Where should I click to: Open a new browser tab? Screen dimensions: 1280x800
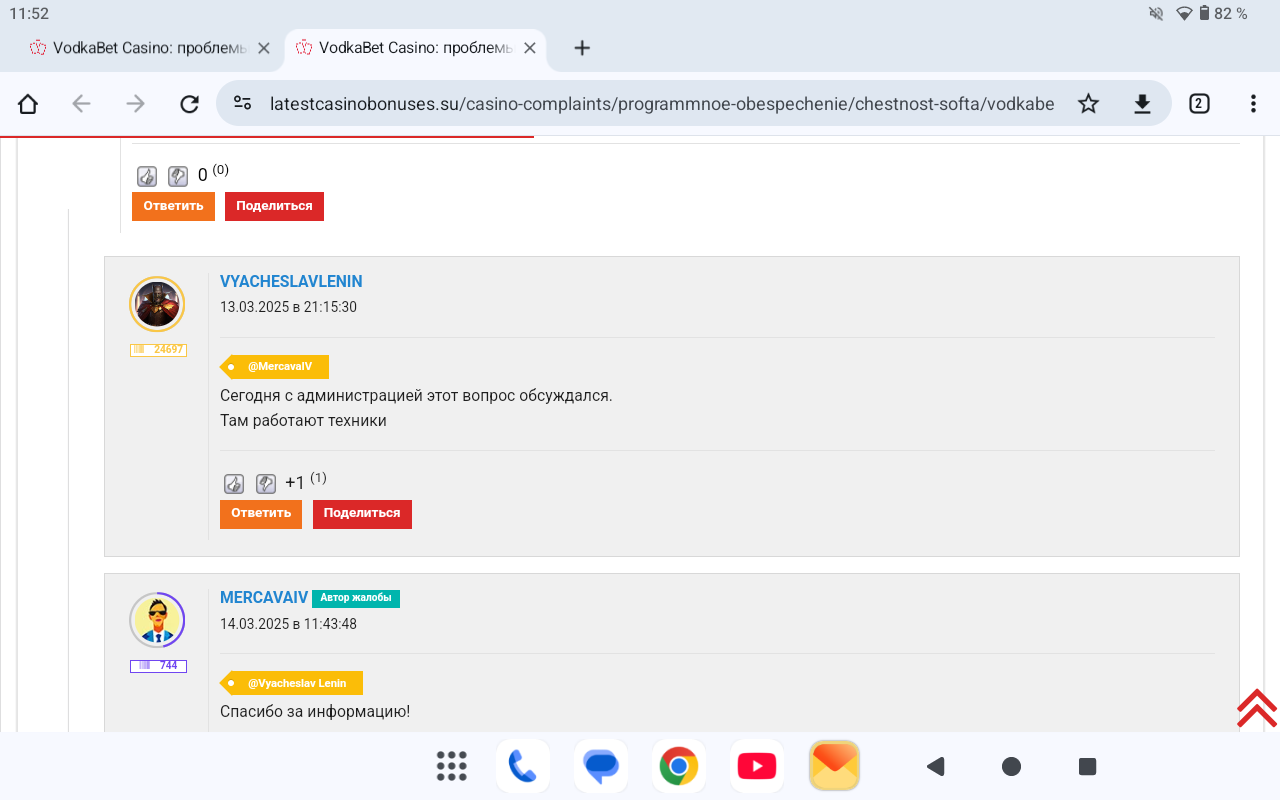click(582, 48)
